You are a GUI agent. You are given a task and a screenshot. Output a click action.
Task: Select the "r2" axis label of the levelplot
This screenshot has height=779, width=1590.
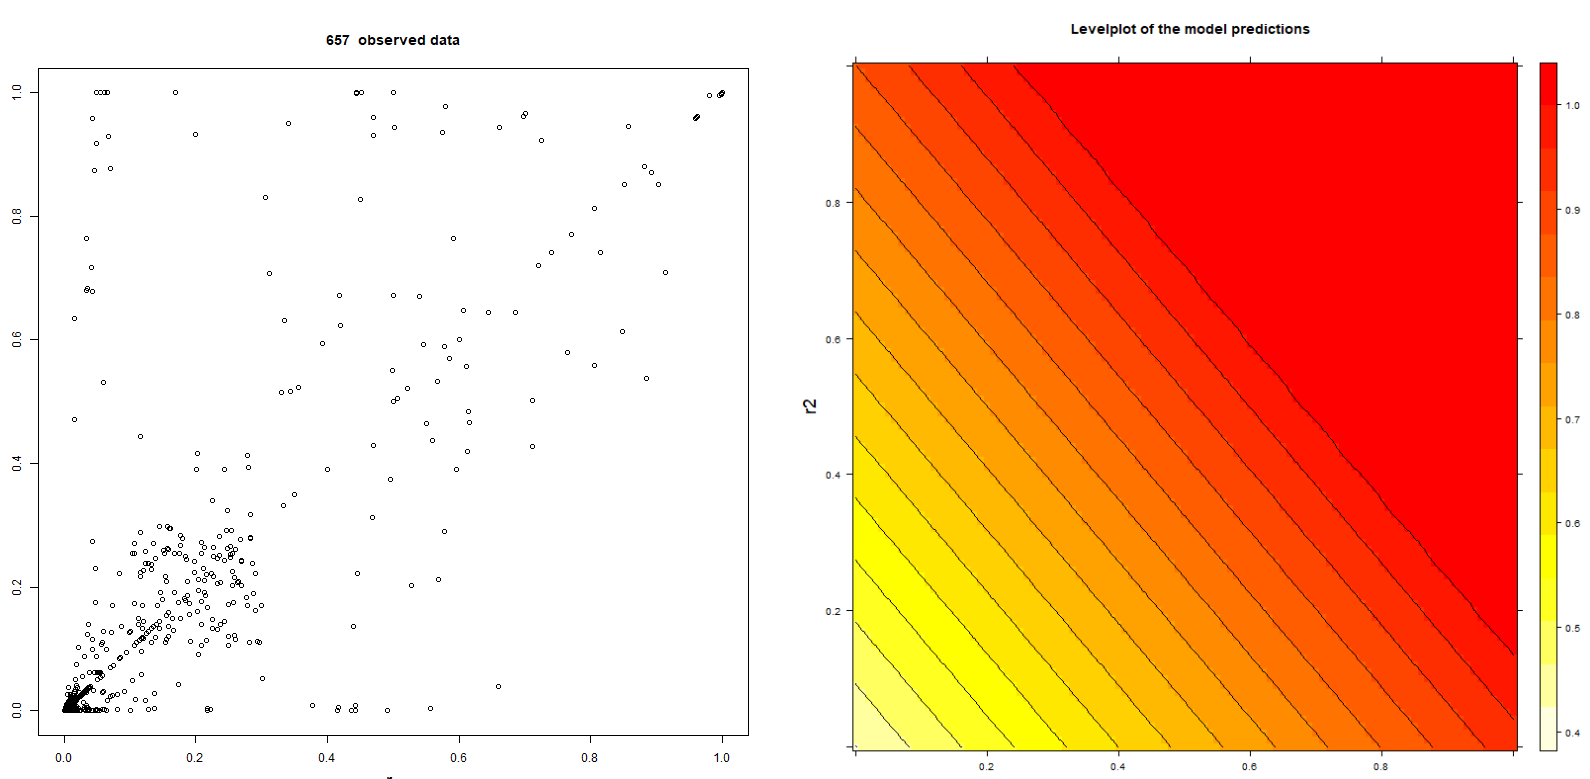coord(810,405)
